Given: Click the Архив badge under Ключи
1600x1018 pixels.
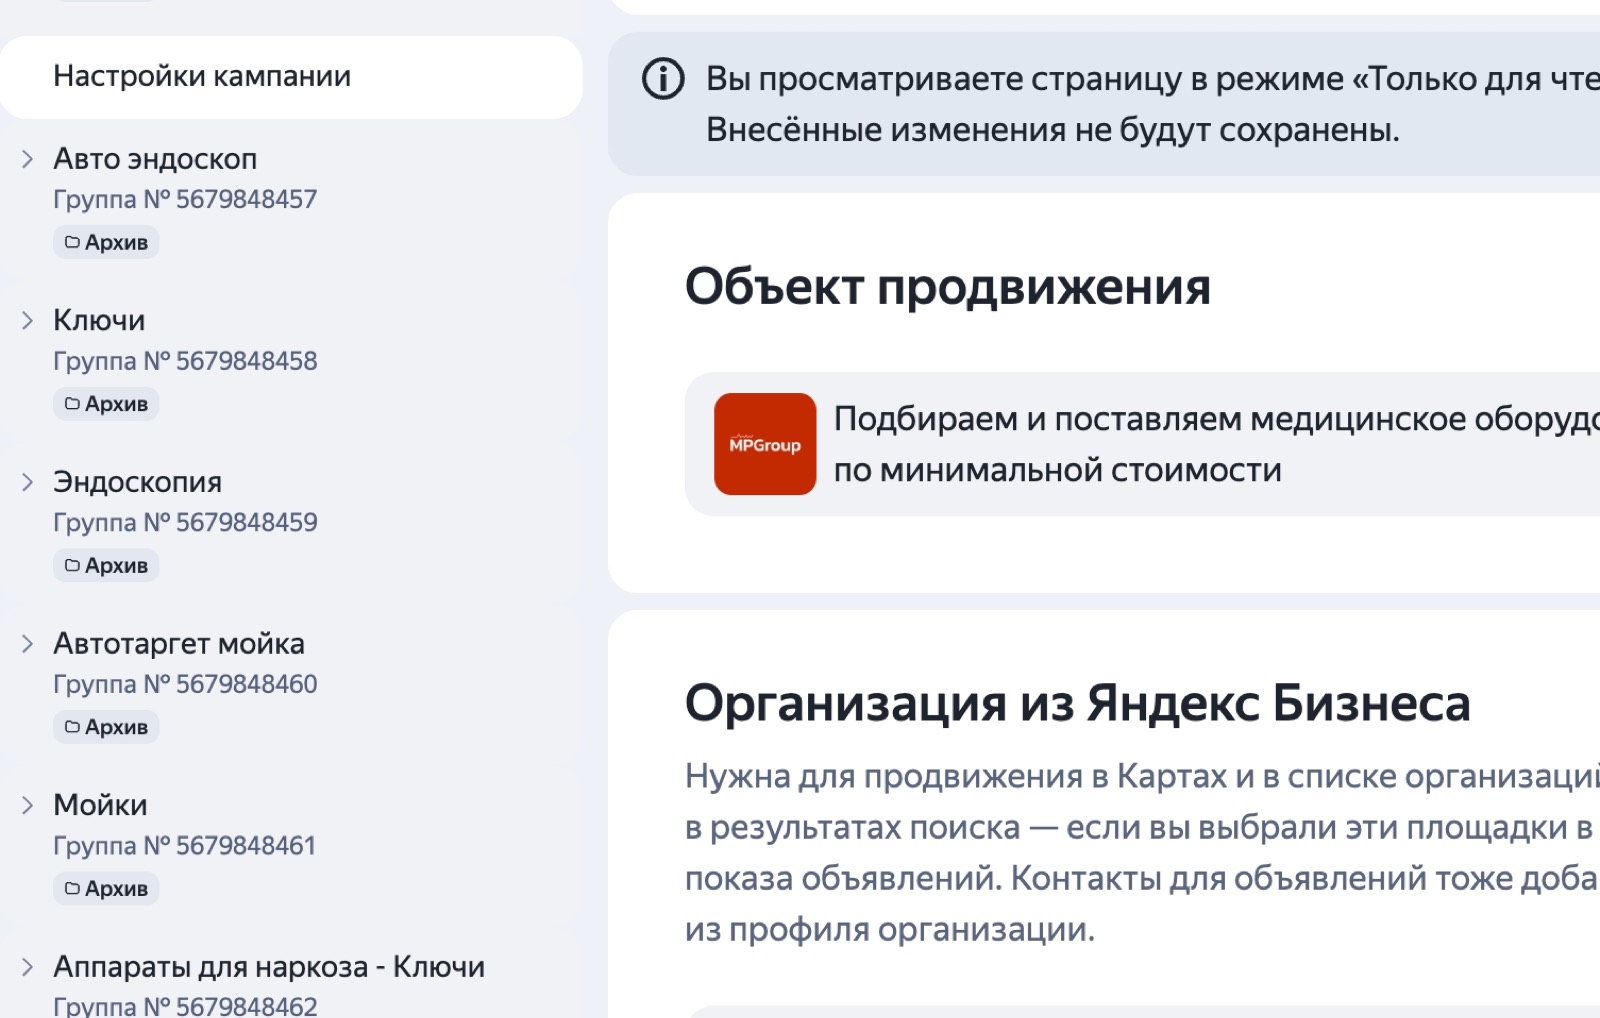Looking at the screenshot, I should point(106,404).
